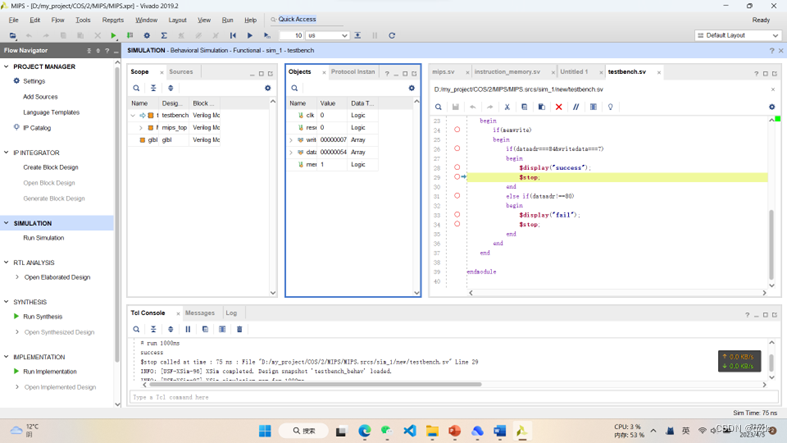The width and height of the screenshot is (787, 443).
Task: Click the column selection mode icon in the editor
Action: click(593, 107)
